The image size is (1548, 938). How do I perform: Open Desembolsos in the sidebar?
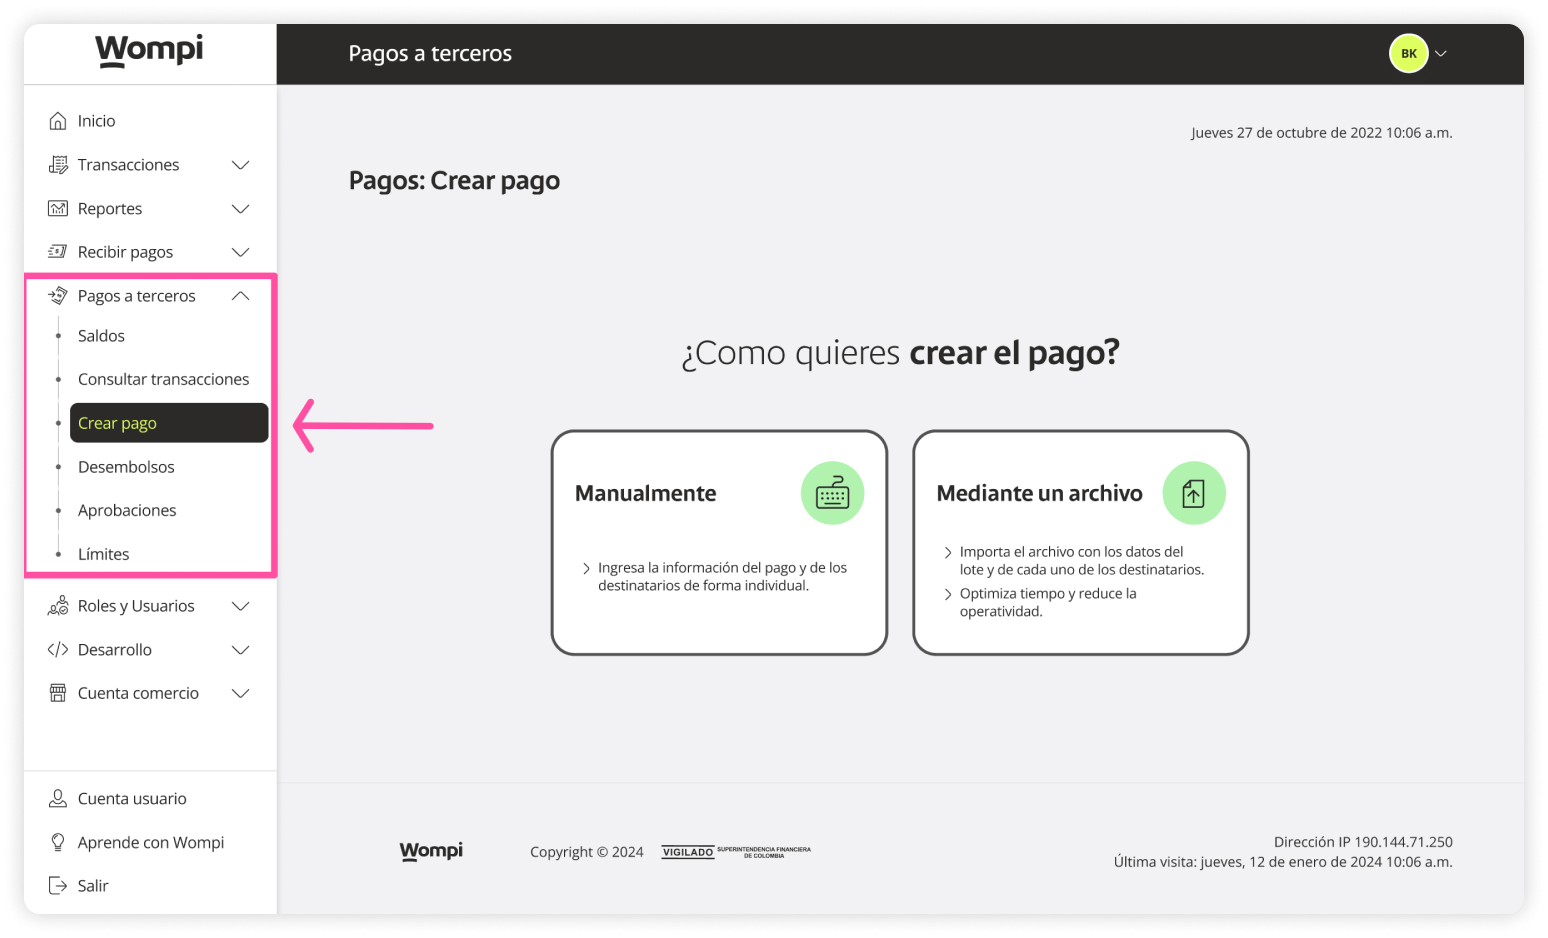[x=126, y=466]
